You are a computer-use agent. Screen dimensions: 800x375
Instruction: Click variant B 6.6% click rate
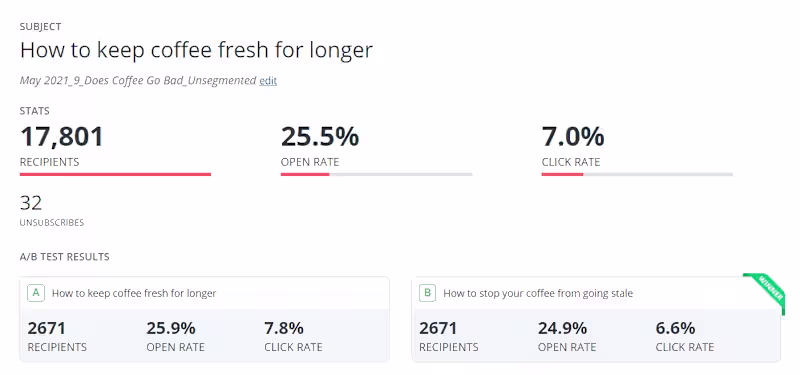[676, 328]
